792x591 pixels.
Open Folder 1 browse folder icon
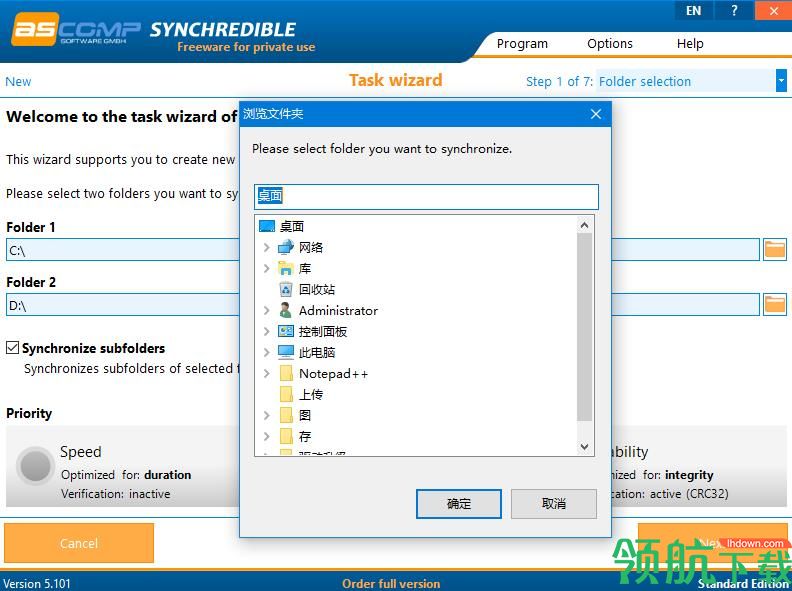[774, 249]
